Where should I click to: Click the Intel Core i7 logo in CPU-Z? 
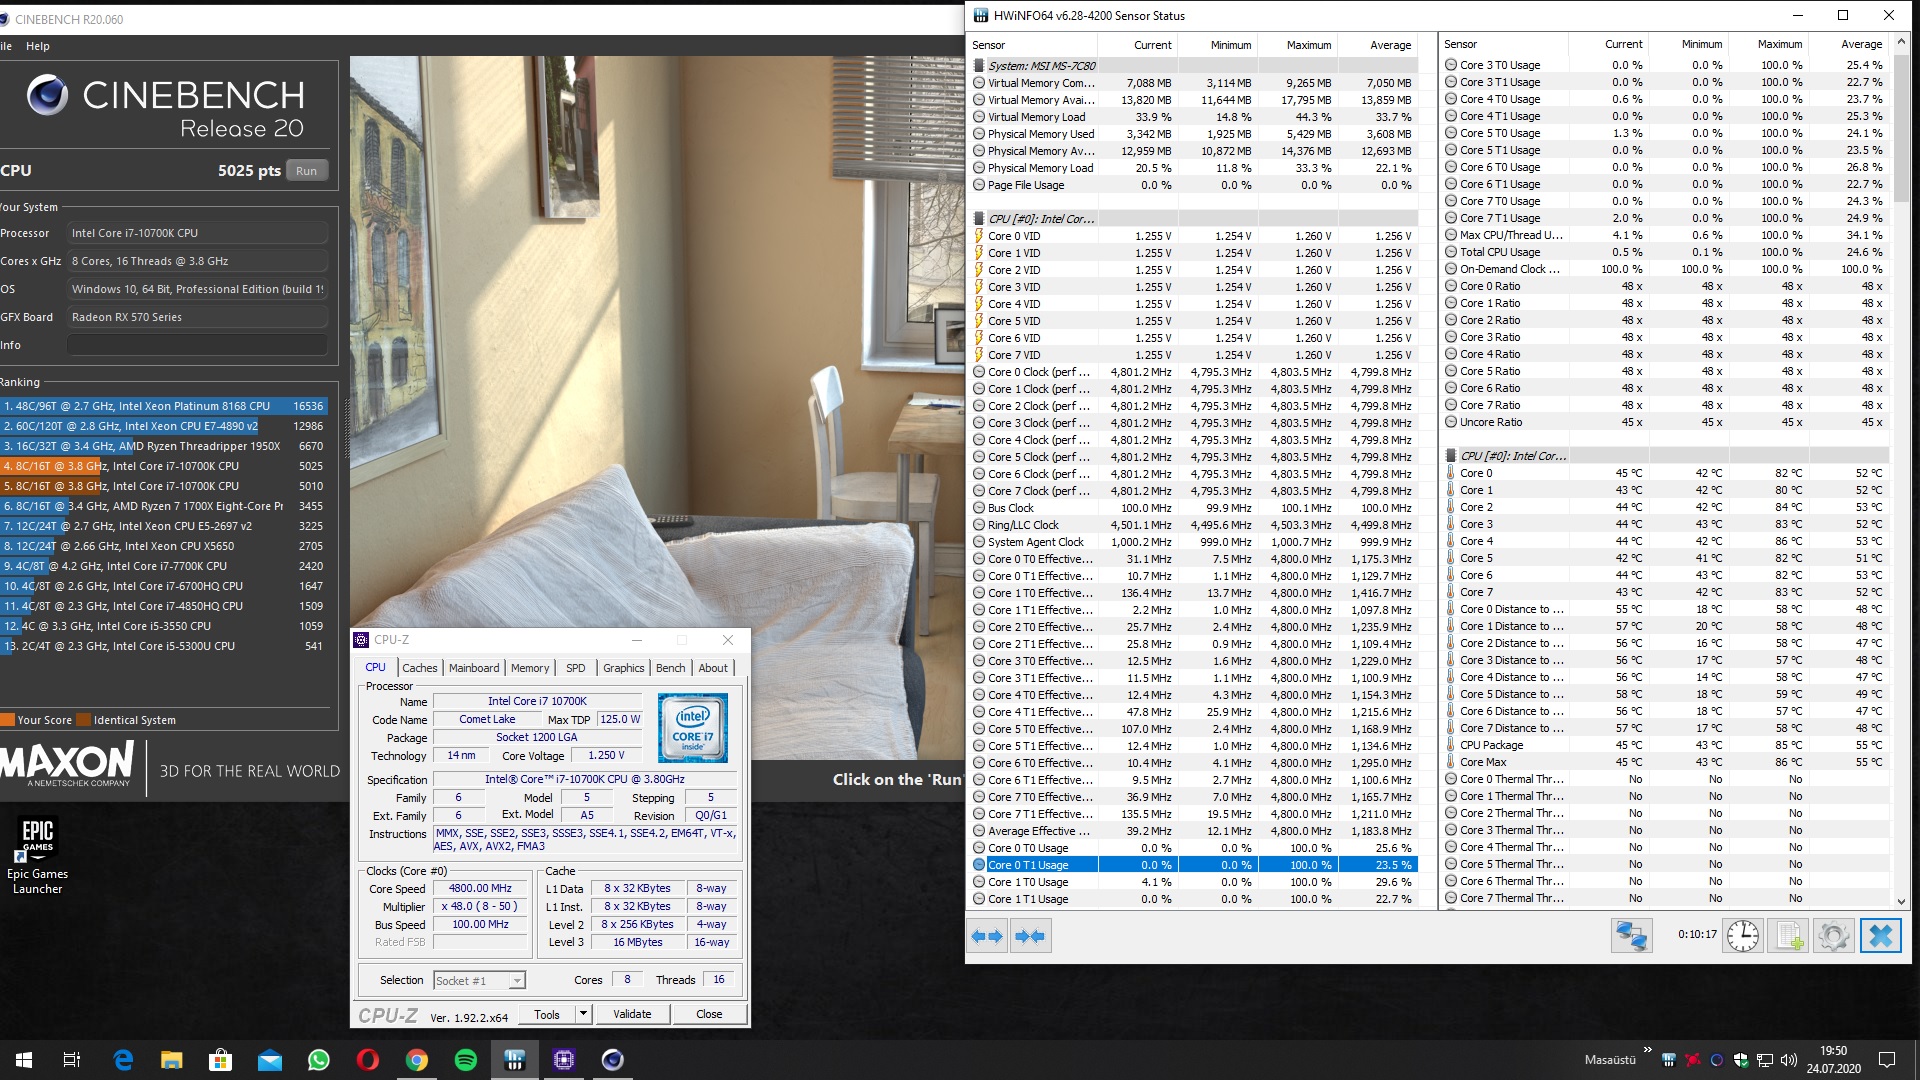click(x=692, y=729)
